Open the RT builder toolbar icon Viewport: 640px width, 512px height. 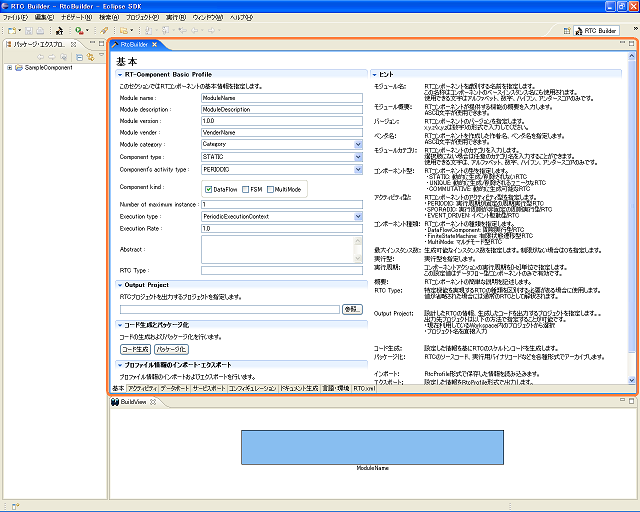60,31
